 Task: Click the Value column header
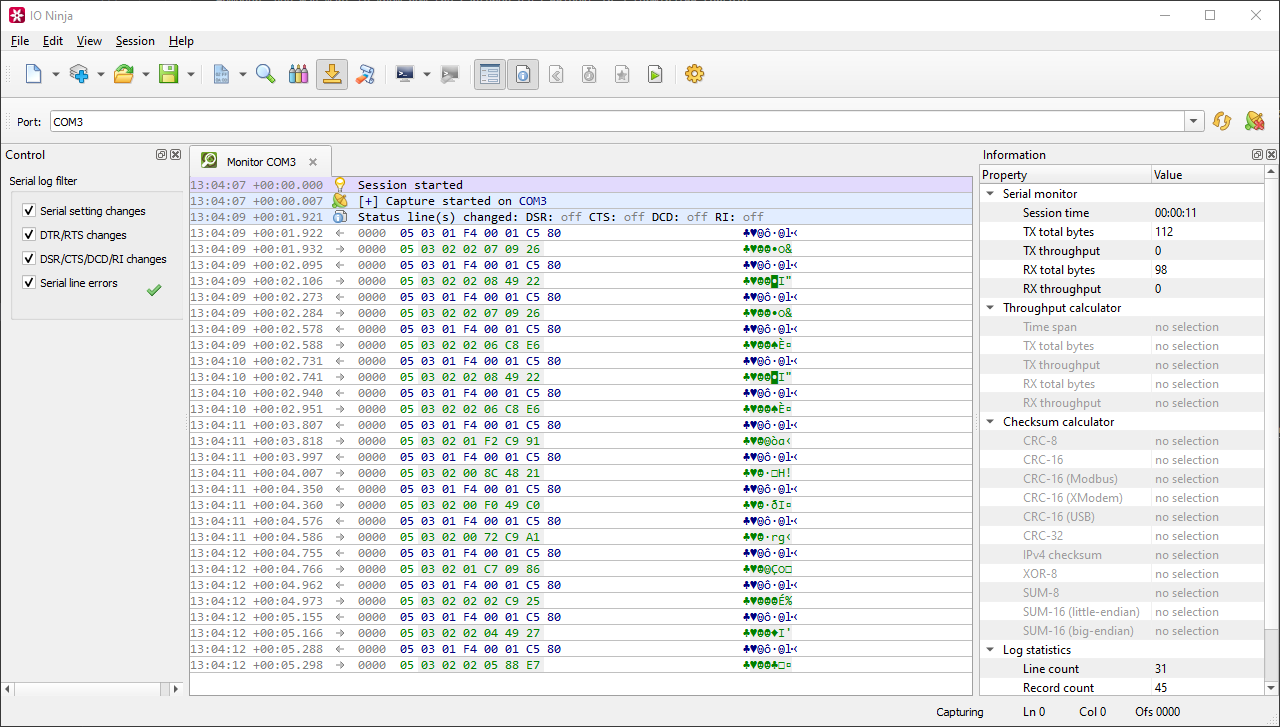pyautogui.click(x=1207, y=175)
